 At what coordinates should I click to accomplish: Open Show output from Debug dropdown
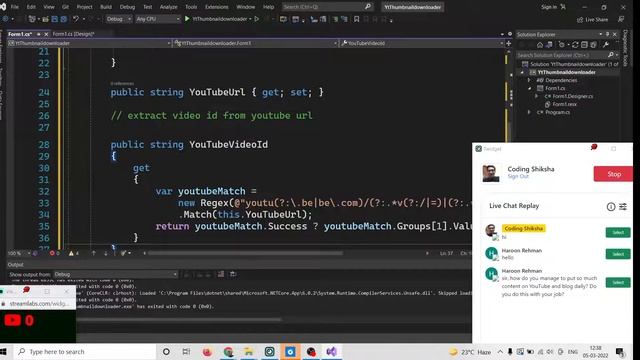116,274
